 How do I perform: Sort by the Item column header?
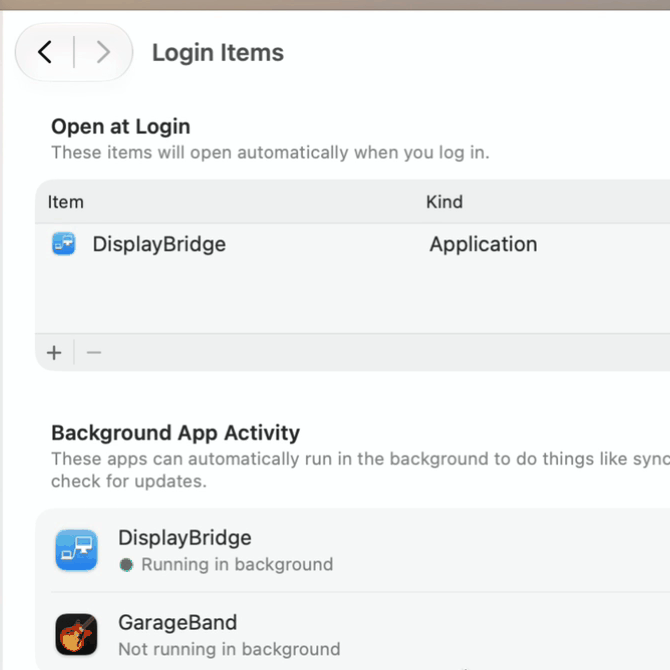pyautogui.click(x=65, y=202)
